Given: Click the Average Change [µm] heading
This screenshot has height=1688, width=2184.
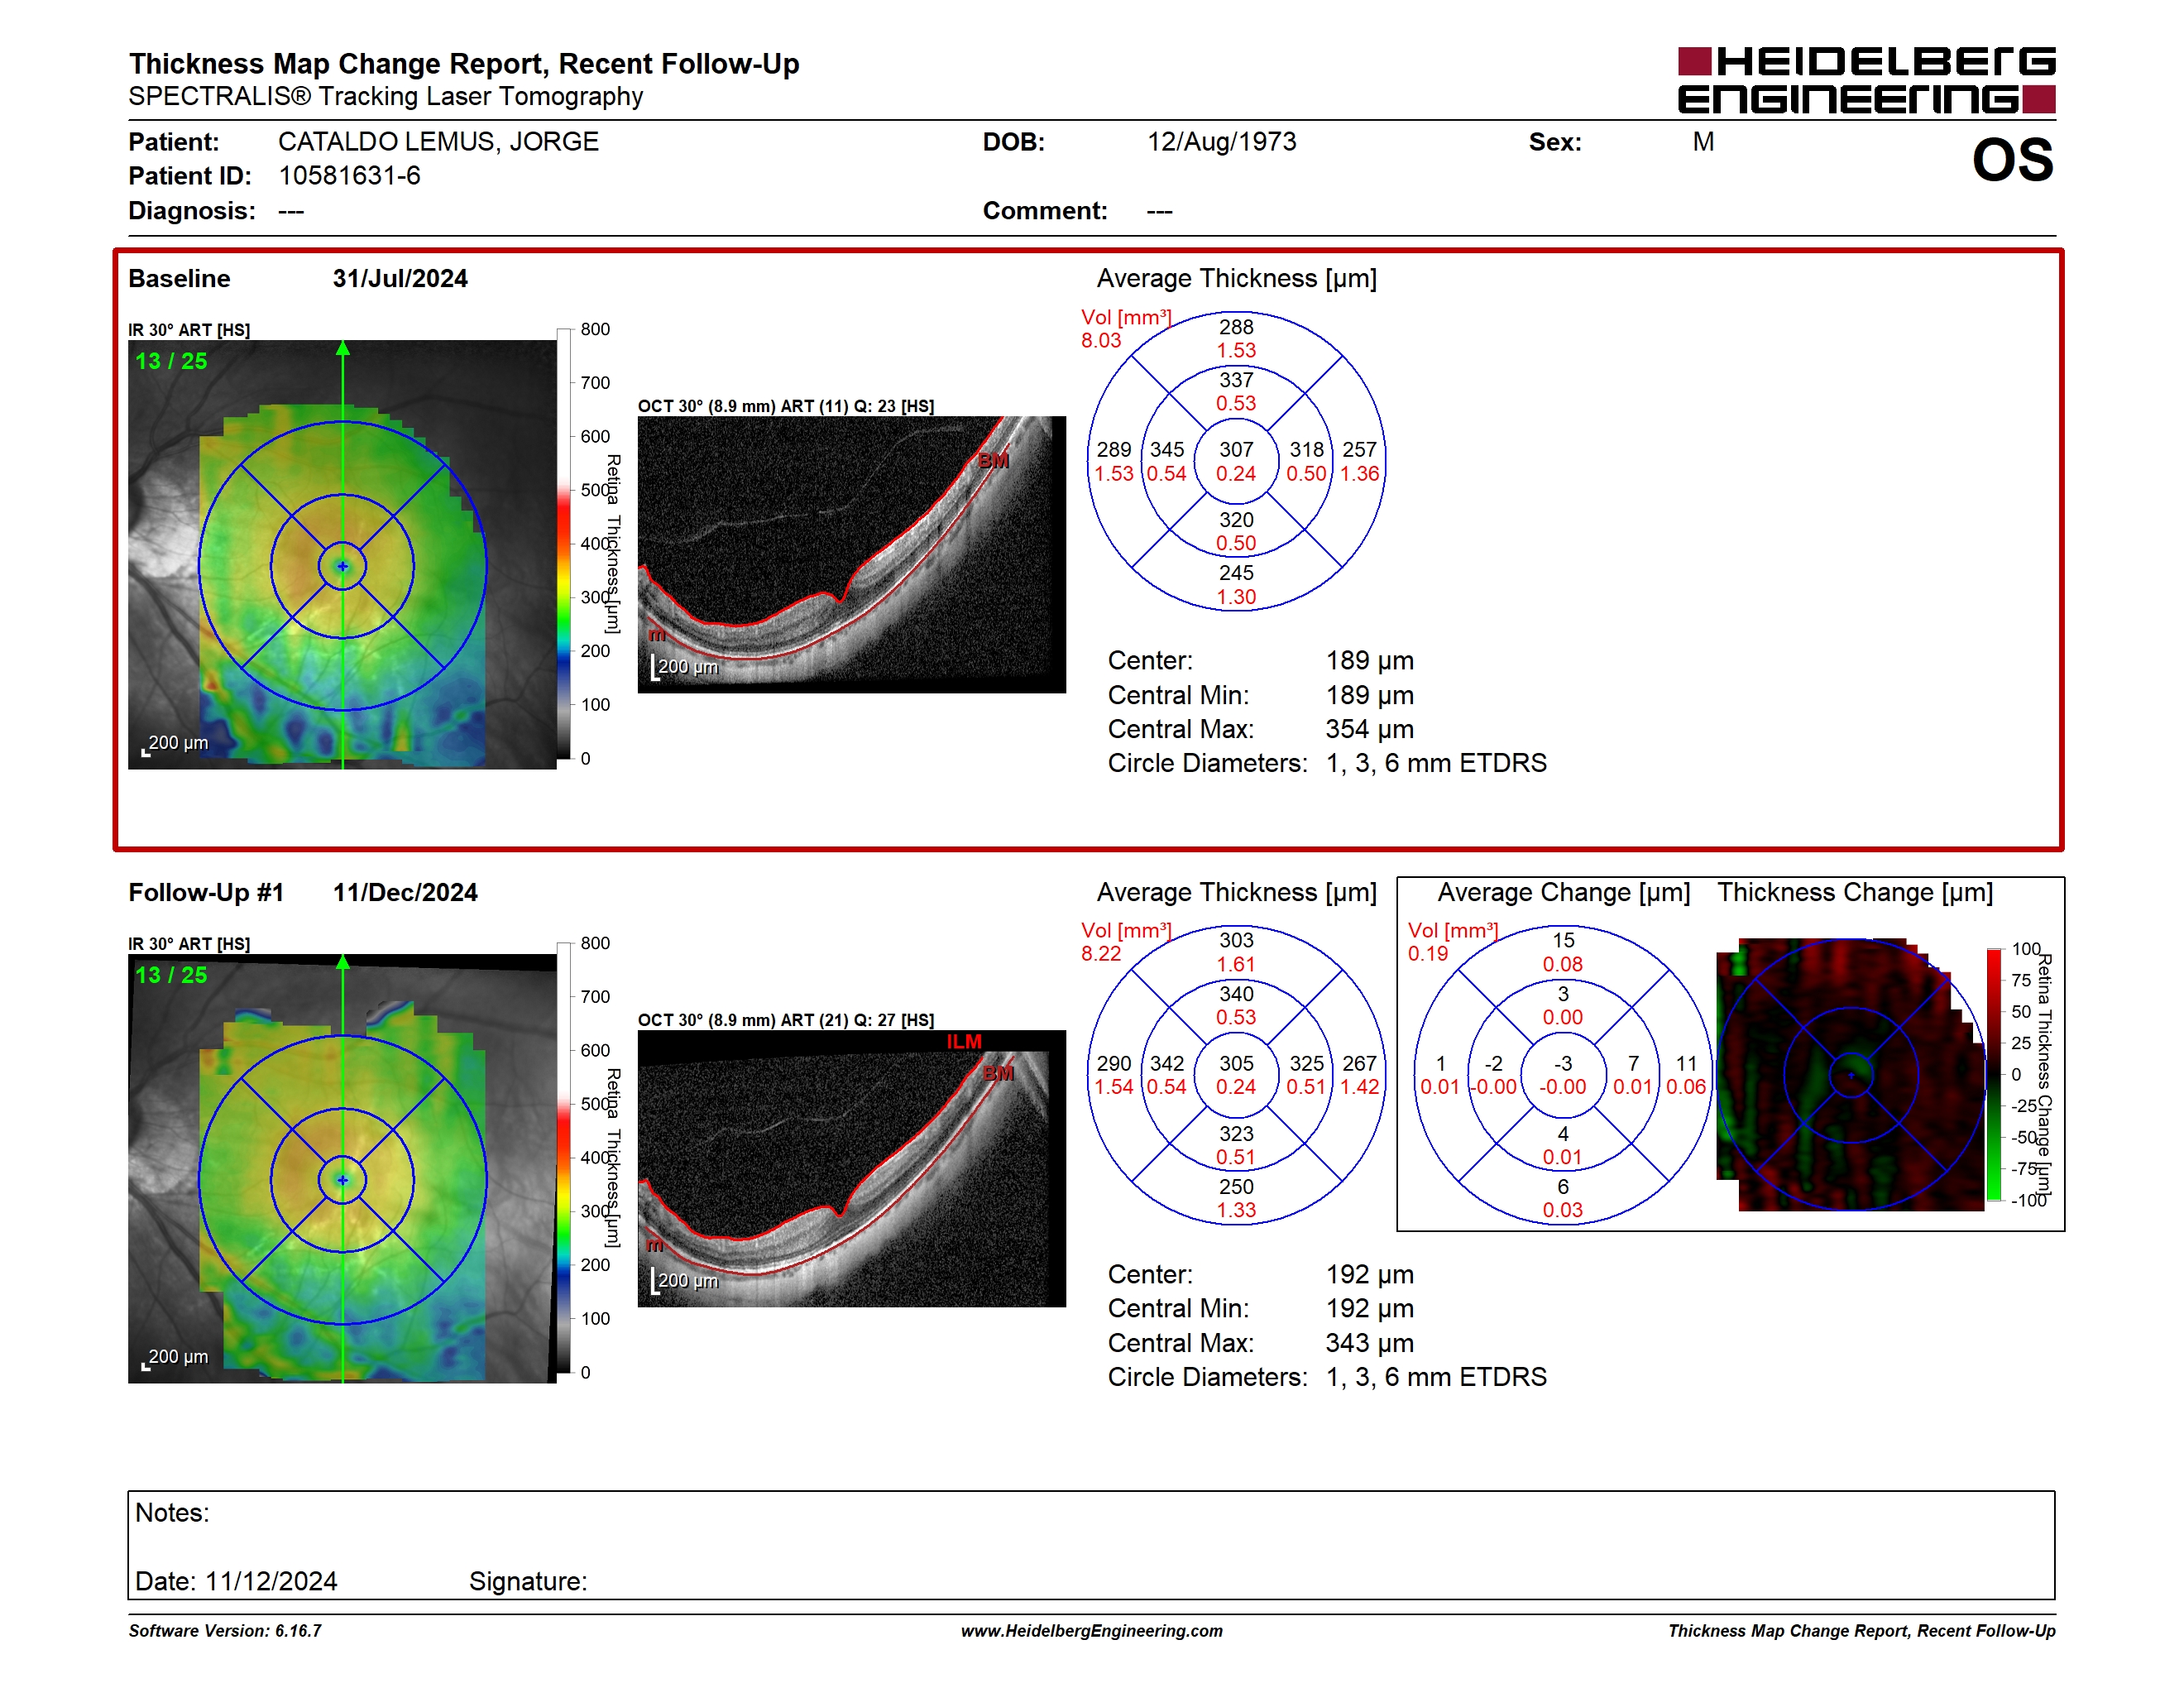Looking at the screenshot, I should click(x=1564, y=892).
